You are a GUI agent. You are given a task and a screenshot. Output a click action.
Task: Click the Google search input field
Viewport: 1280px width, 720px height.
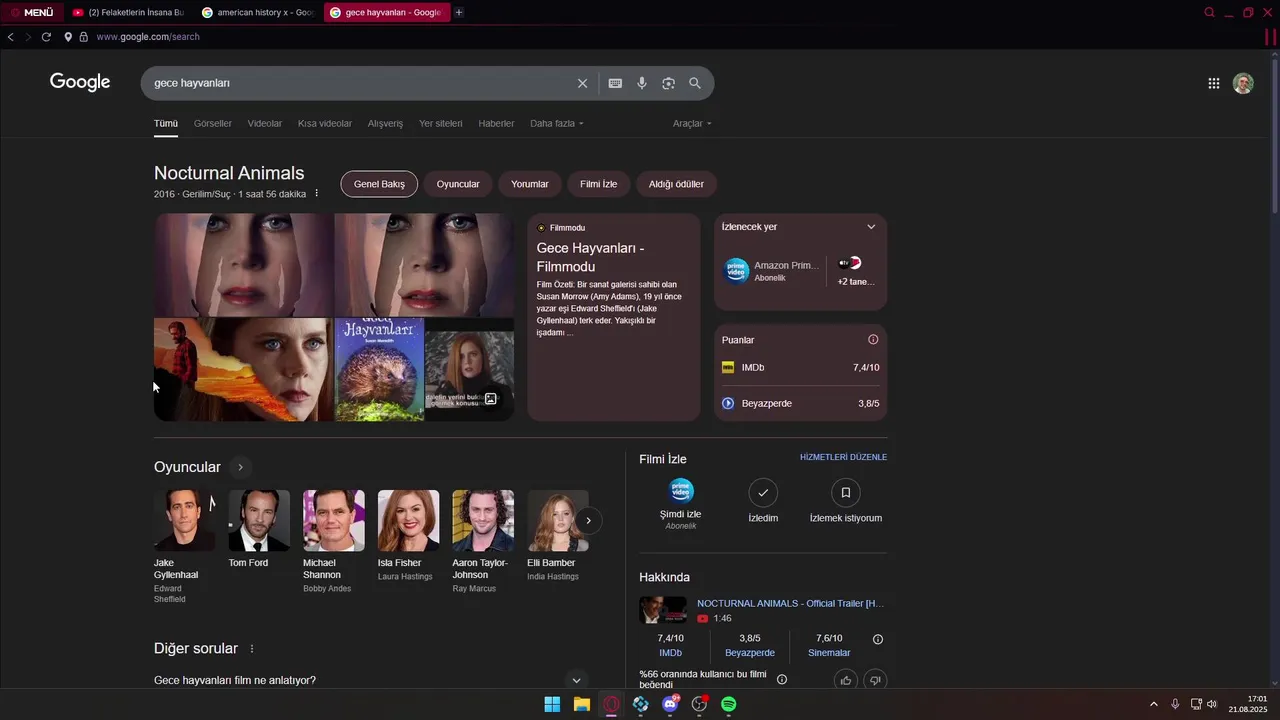360,83
